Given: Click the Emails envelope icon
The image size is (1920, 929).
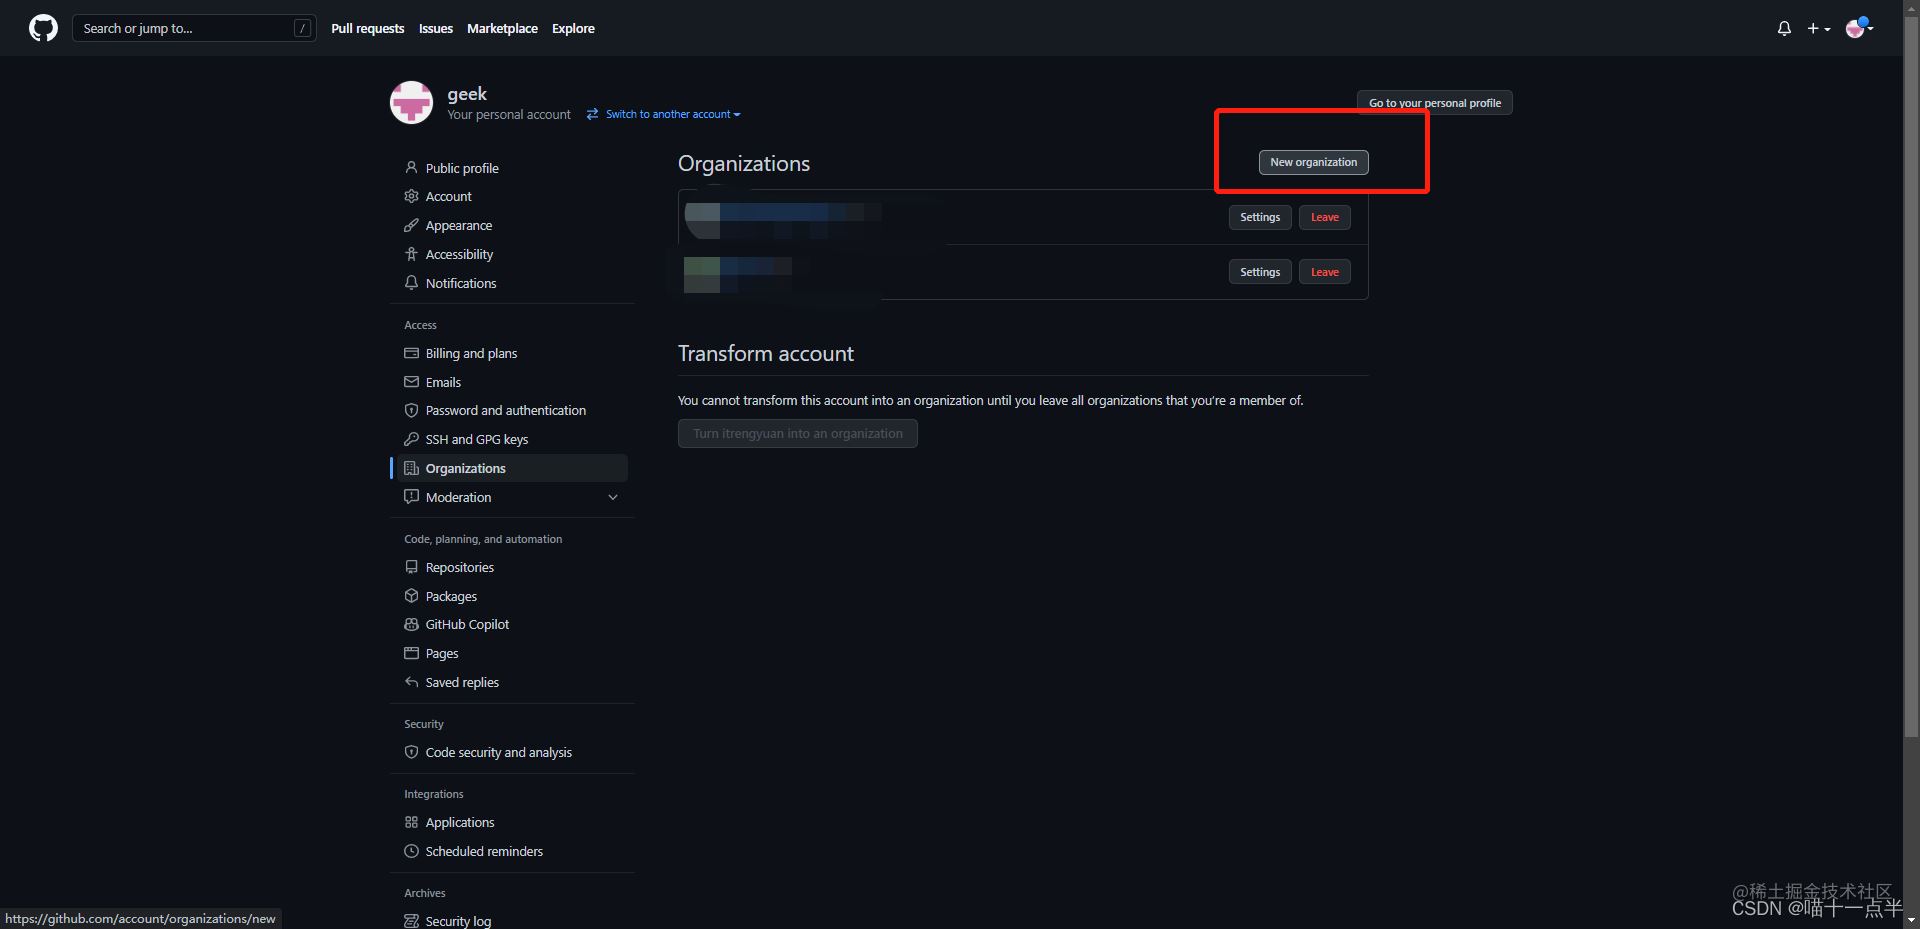Looking at the screenshot, I should click(411, 382).
